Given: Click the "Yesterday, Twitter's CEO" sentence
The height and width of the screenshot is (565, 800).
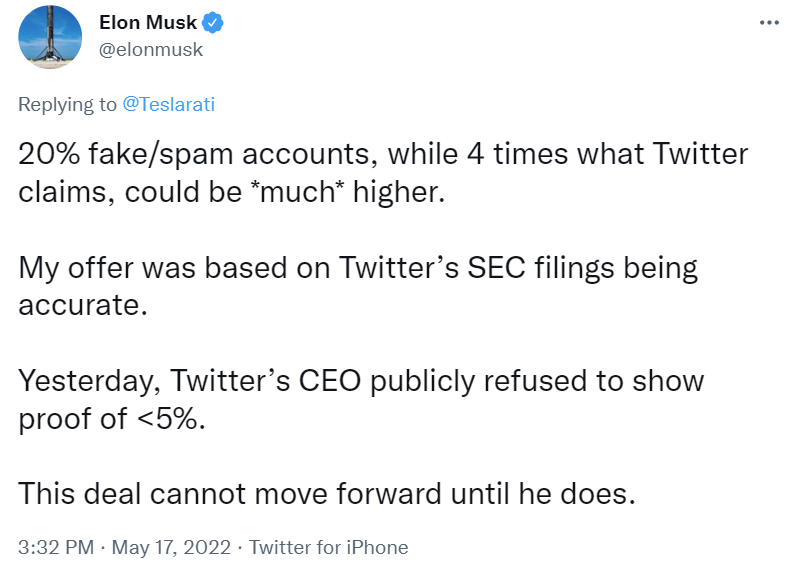Looking at the screenshot, I should point(361,400).
